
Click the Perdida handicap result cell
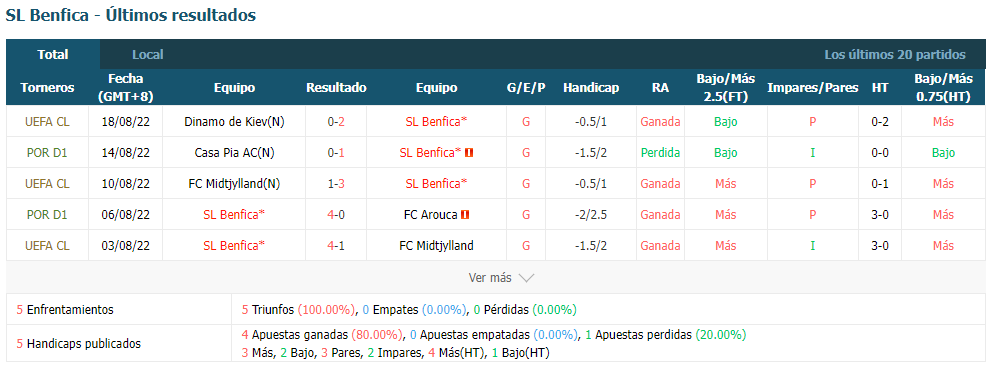pos(660,153)
